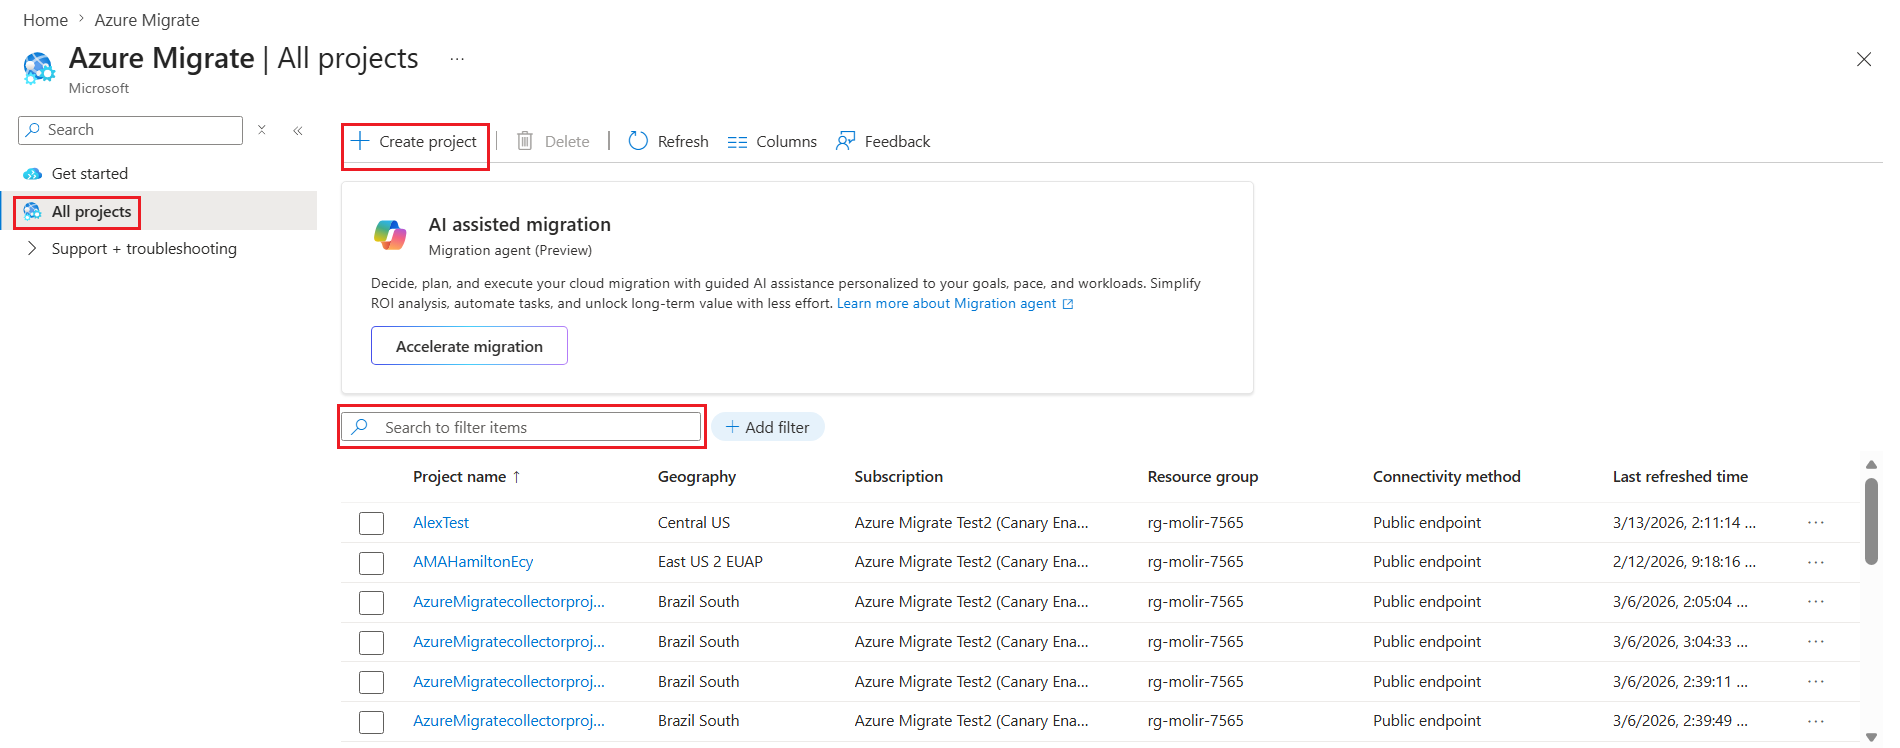This screenshot has height=748, width=1900.
Task: Open ellipsis menu for row refreshed 2:39:11
Action: 1816,681
